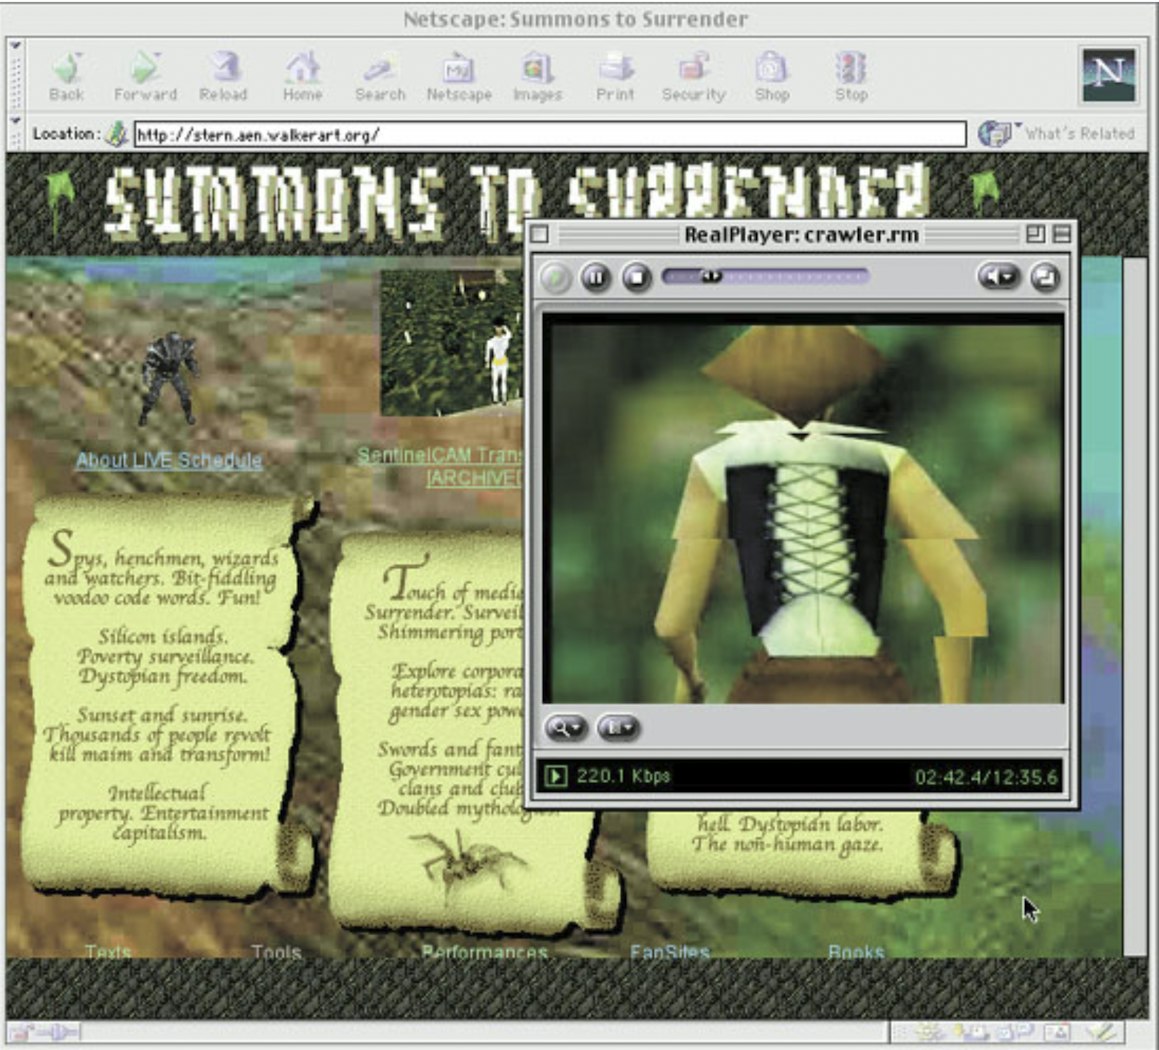Viewport: 1159px width, 1050px height.
Task: Collapse the Location toolbar with its arrow
Action: point(16,120)
